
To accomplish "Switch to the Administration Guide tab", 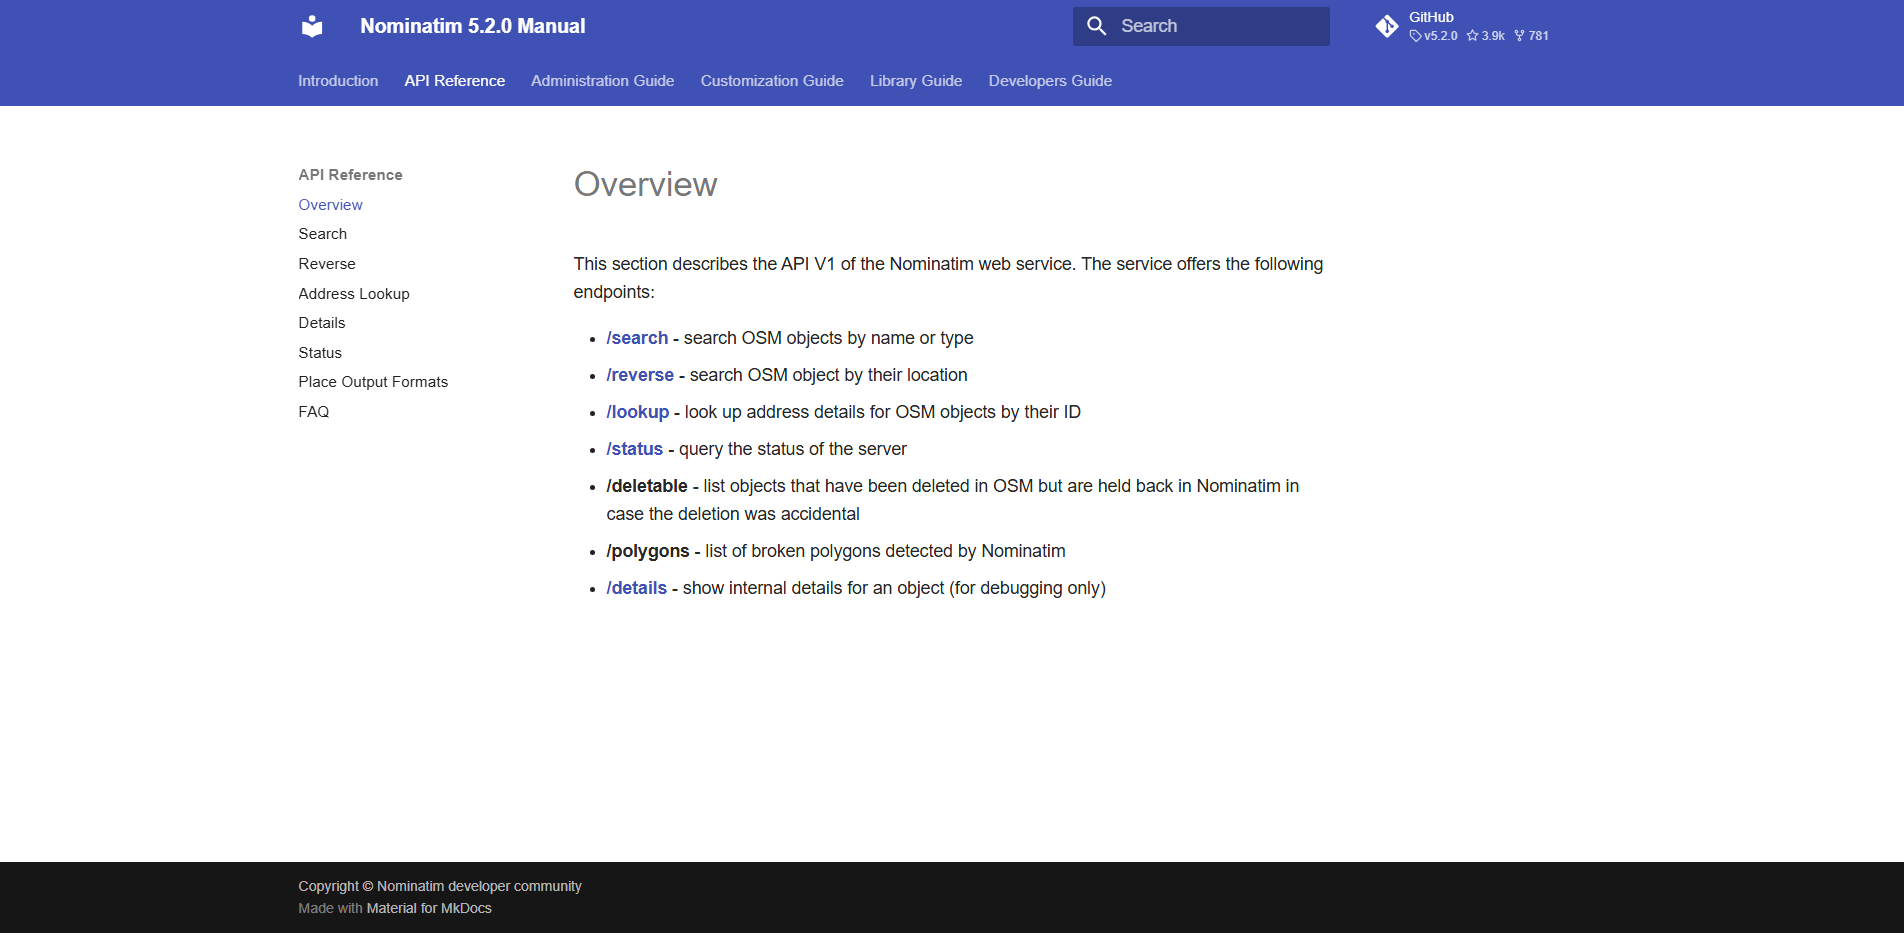I will tap(602, 81).
